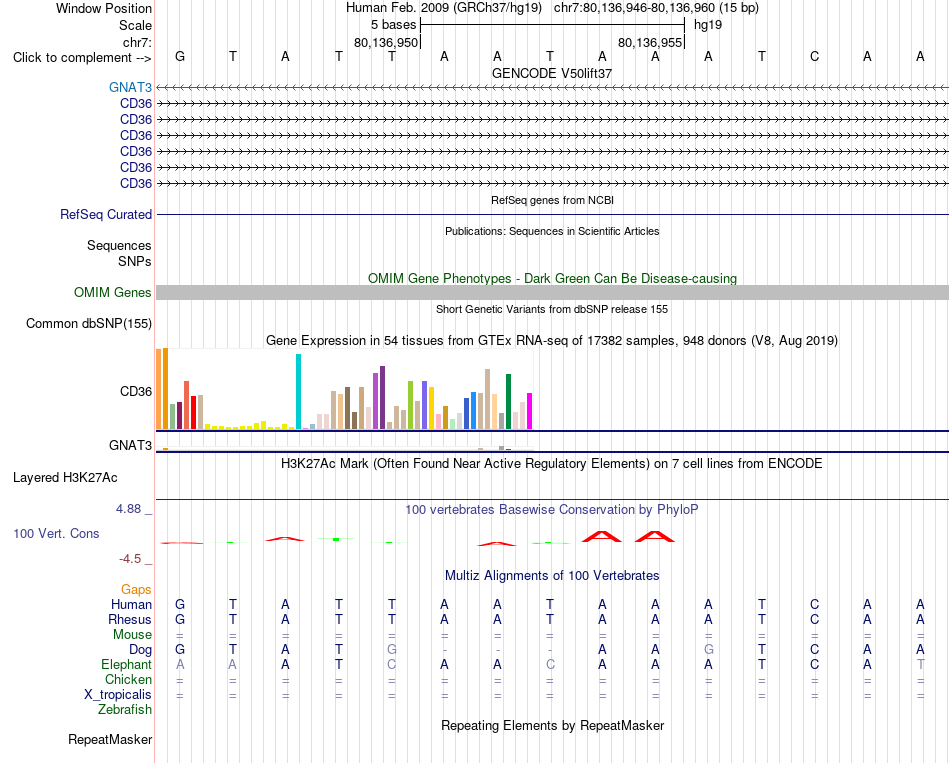The image size is (950, 763).
Task: Click base G in the chr7 ruler row
Action: coord(180,56)
